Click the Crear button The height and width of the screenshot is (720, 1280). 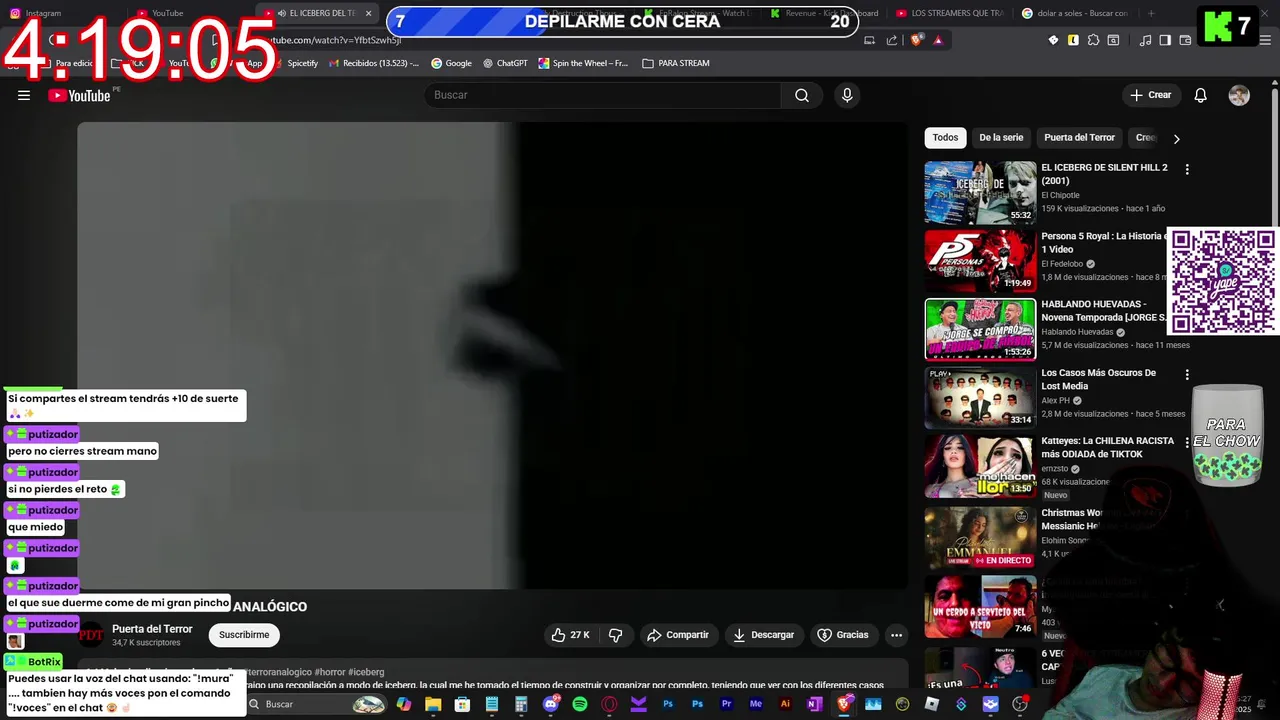[1150, 95]
